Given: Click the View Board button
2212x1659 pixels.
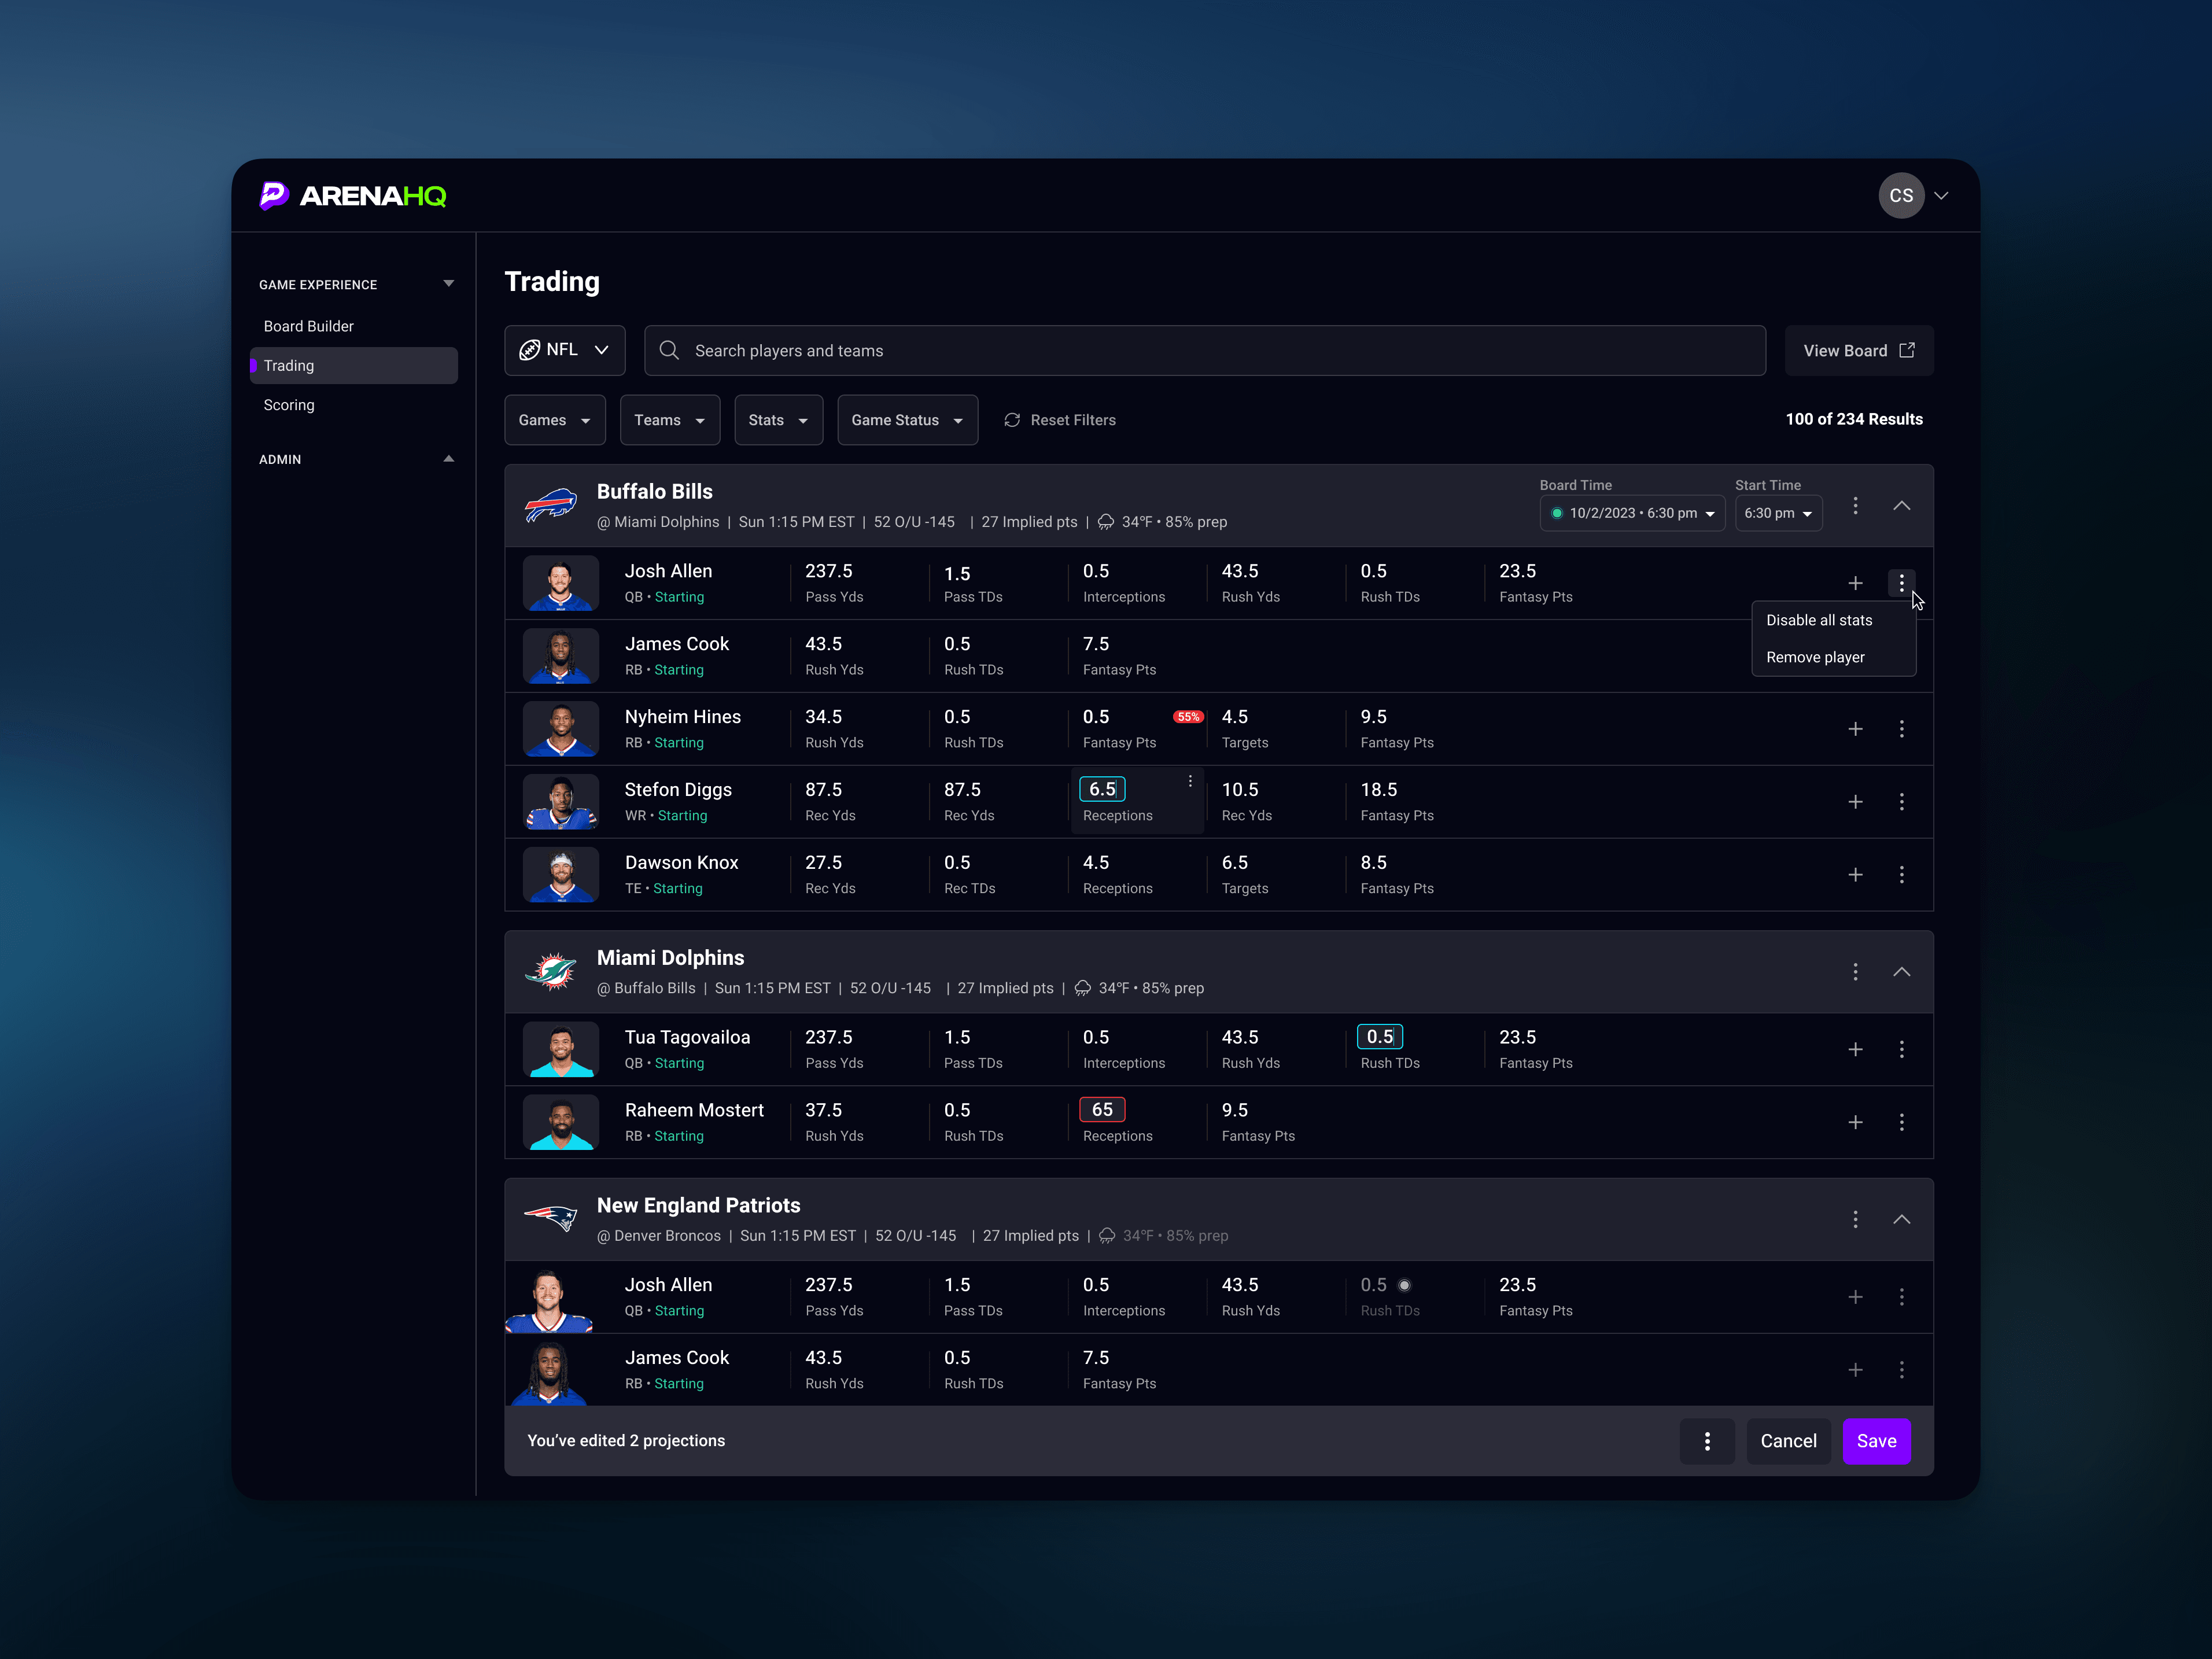Looking at the screenshot, I should (x=1858, y=350).
